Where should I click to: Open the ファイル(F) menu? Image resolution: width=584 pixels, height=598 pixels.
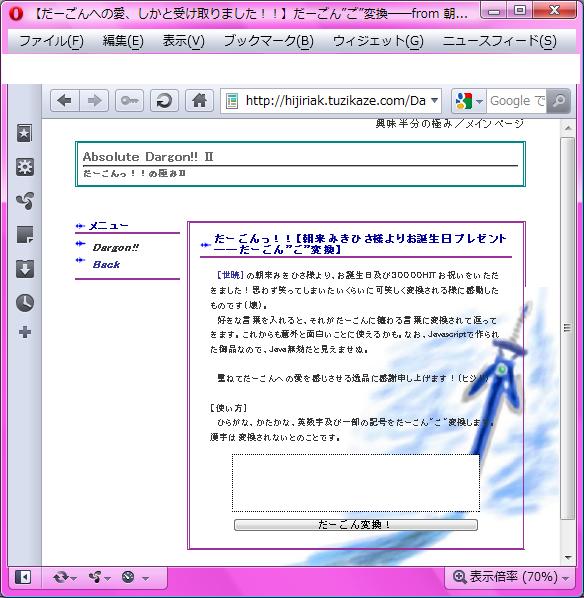pos(51,41)
